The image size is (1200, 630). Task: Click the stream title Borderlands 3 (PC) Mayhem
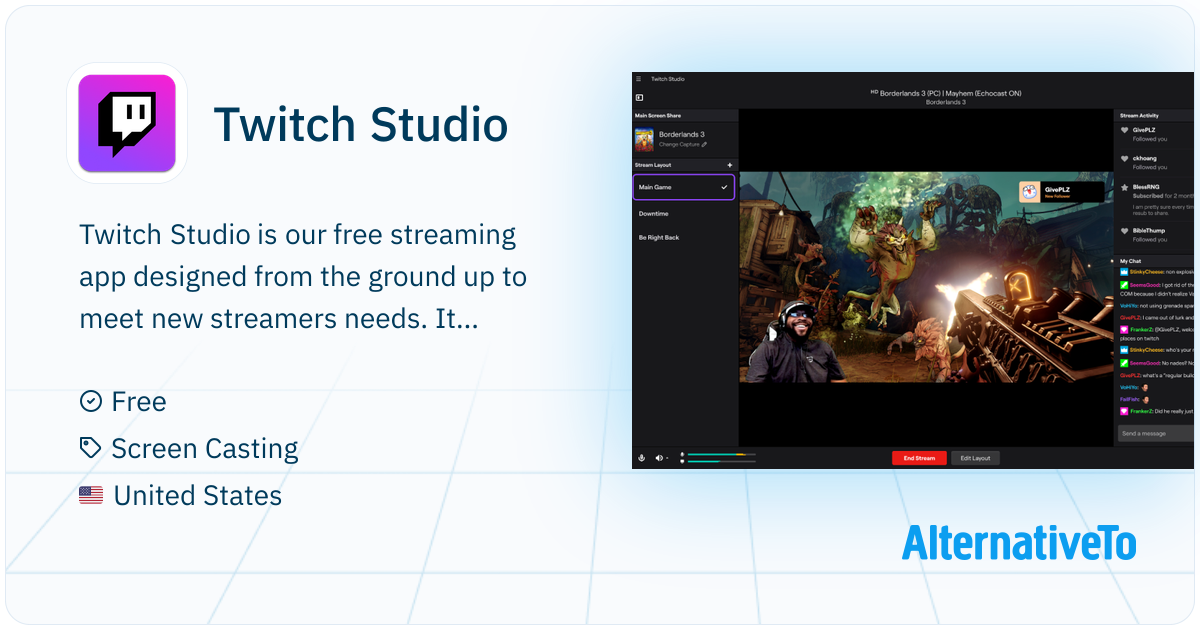tap(945, 93)
